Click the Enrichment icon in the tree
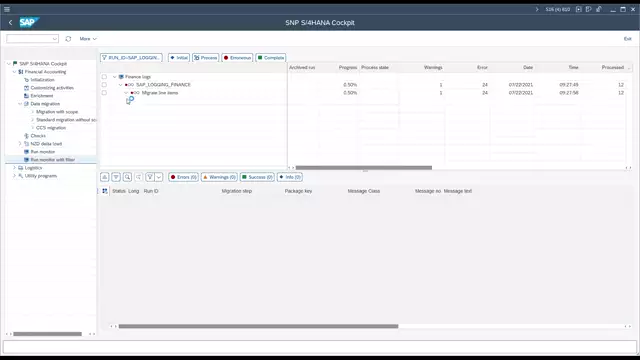 pyautogui.click(x=27, y=96)
